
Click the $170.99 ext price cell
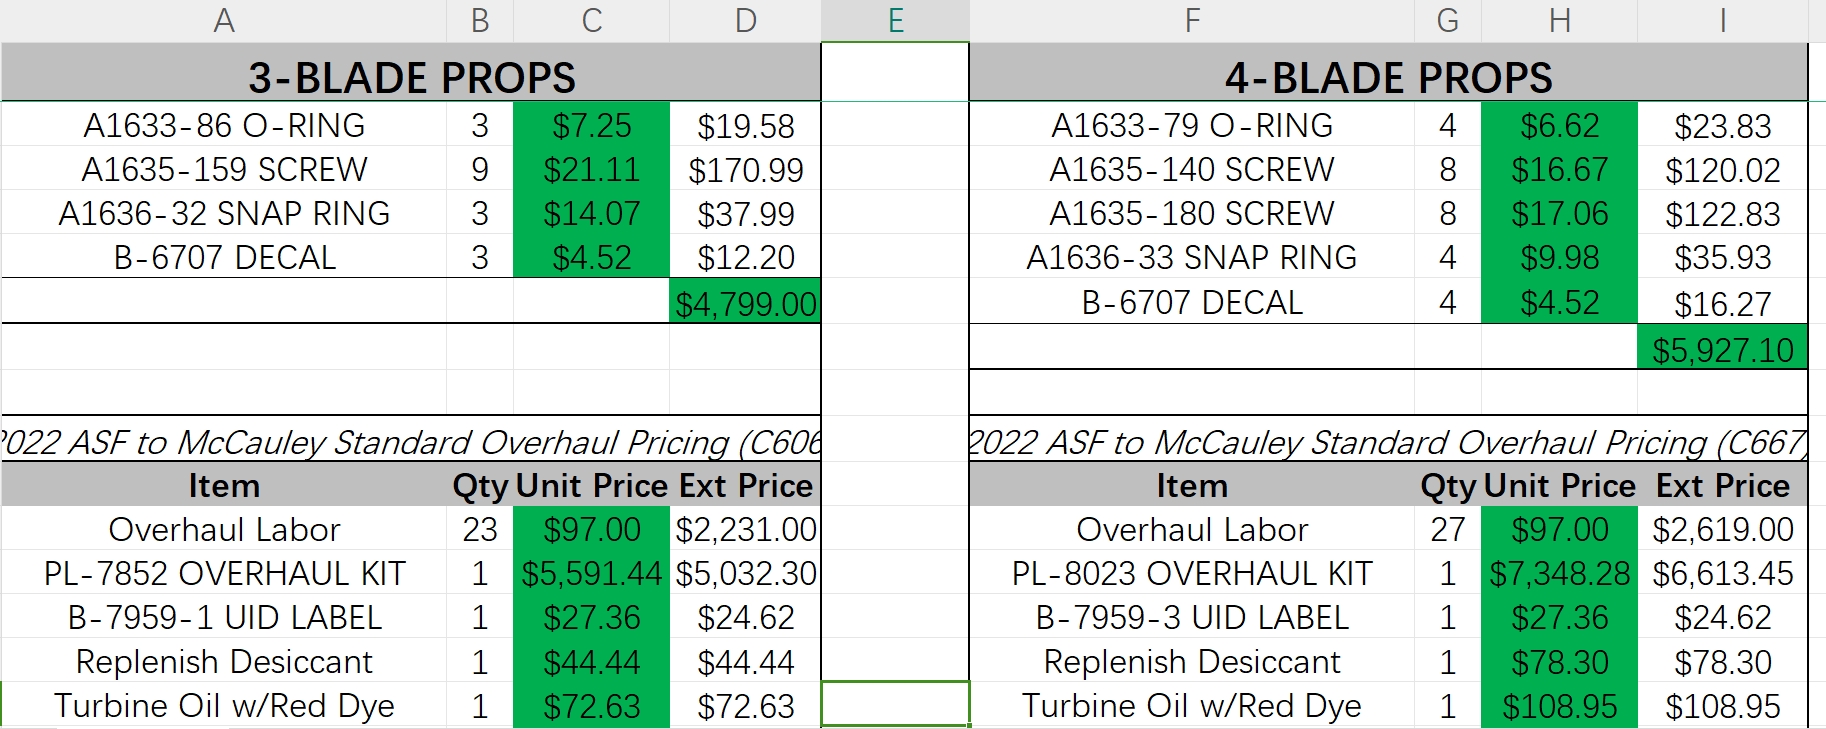(745, 170)
